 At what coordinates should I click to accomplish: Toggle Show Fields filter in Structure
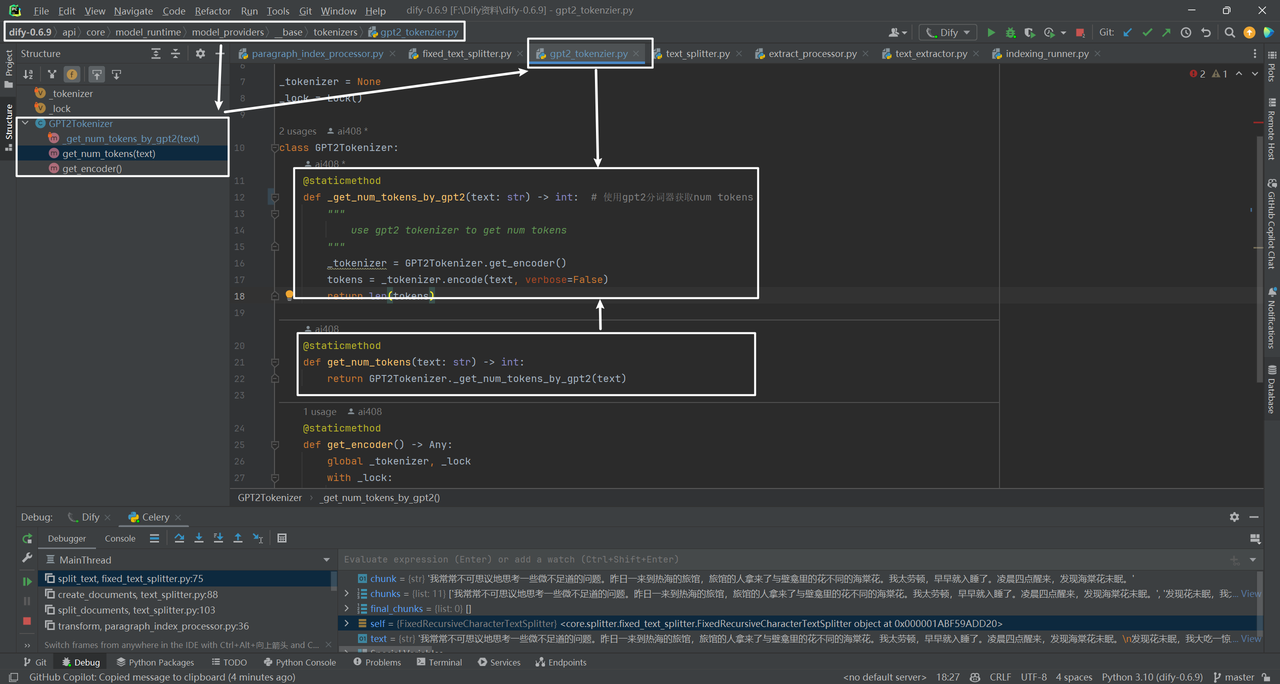tap(72, 74)
